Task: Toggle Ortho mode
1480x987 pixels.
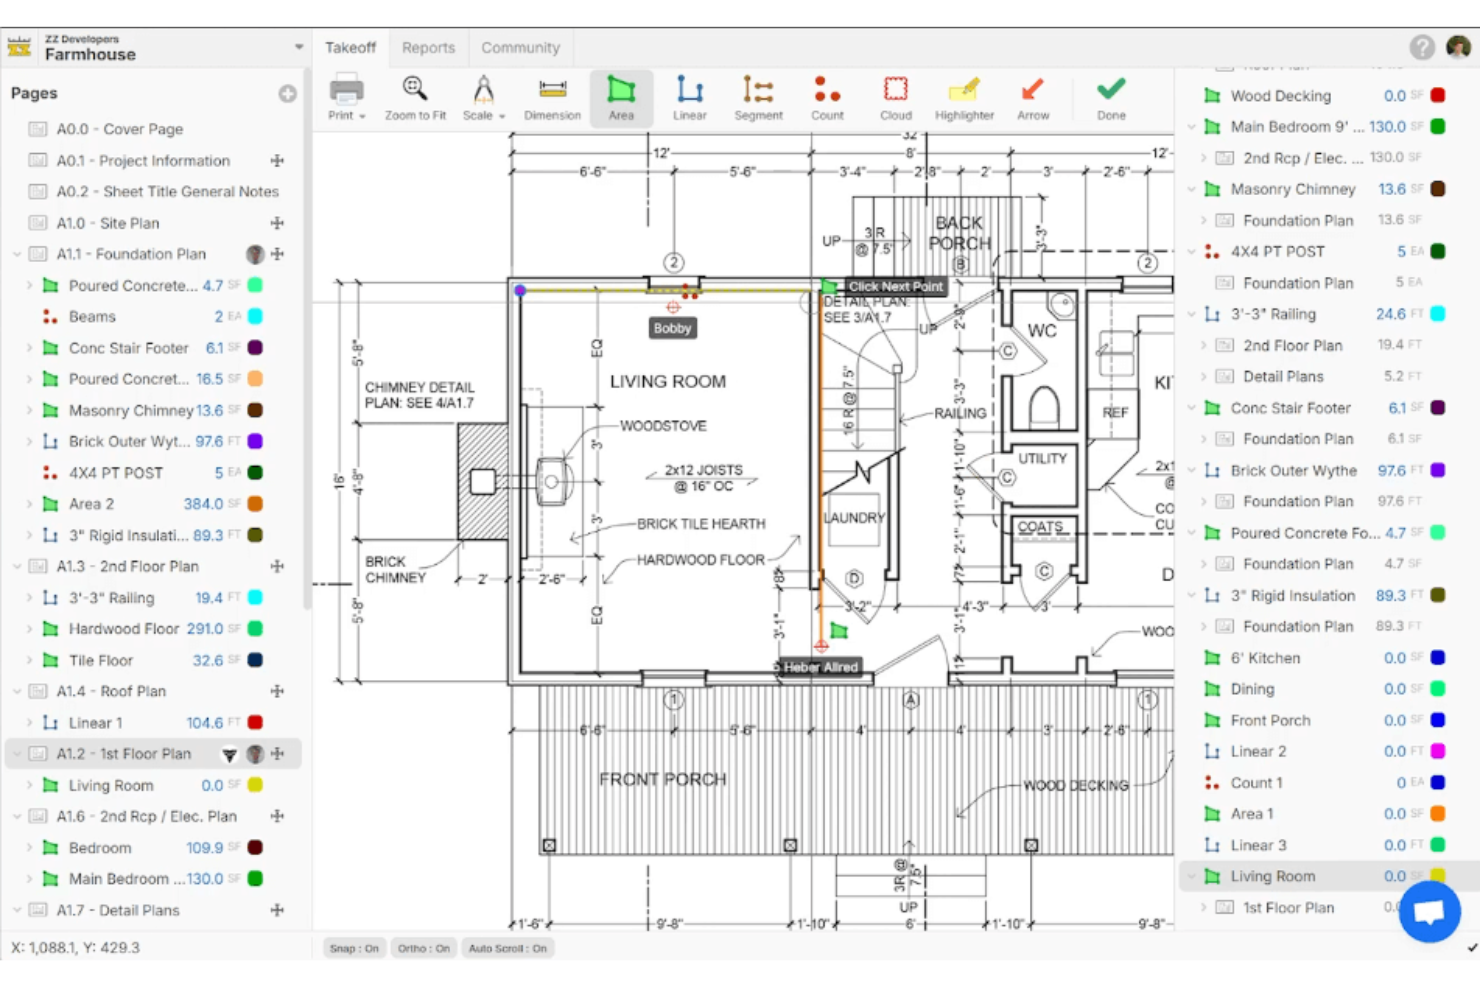Action: (423, 948)
